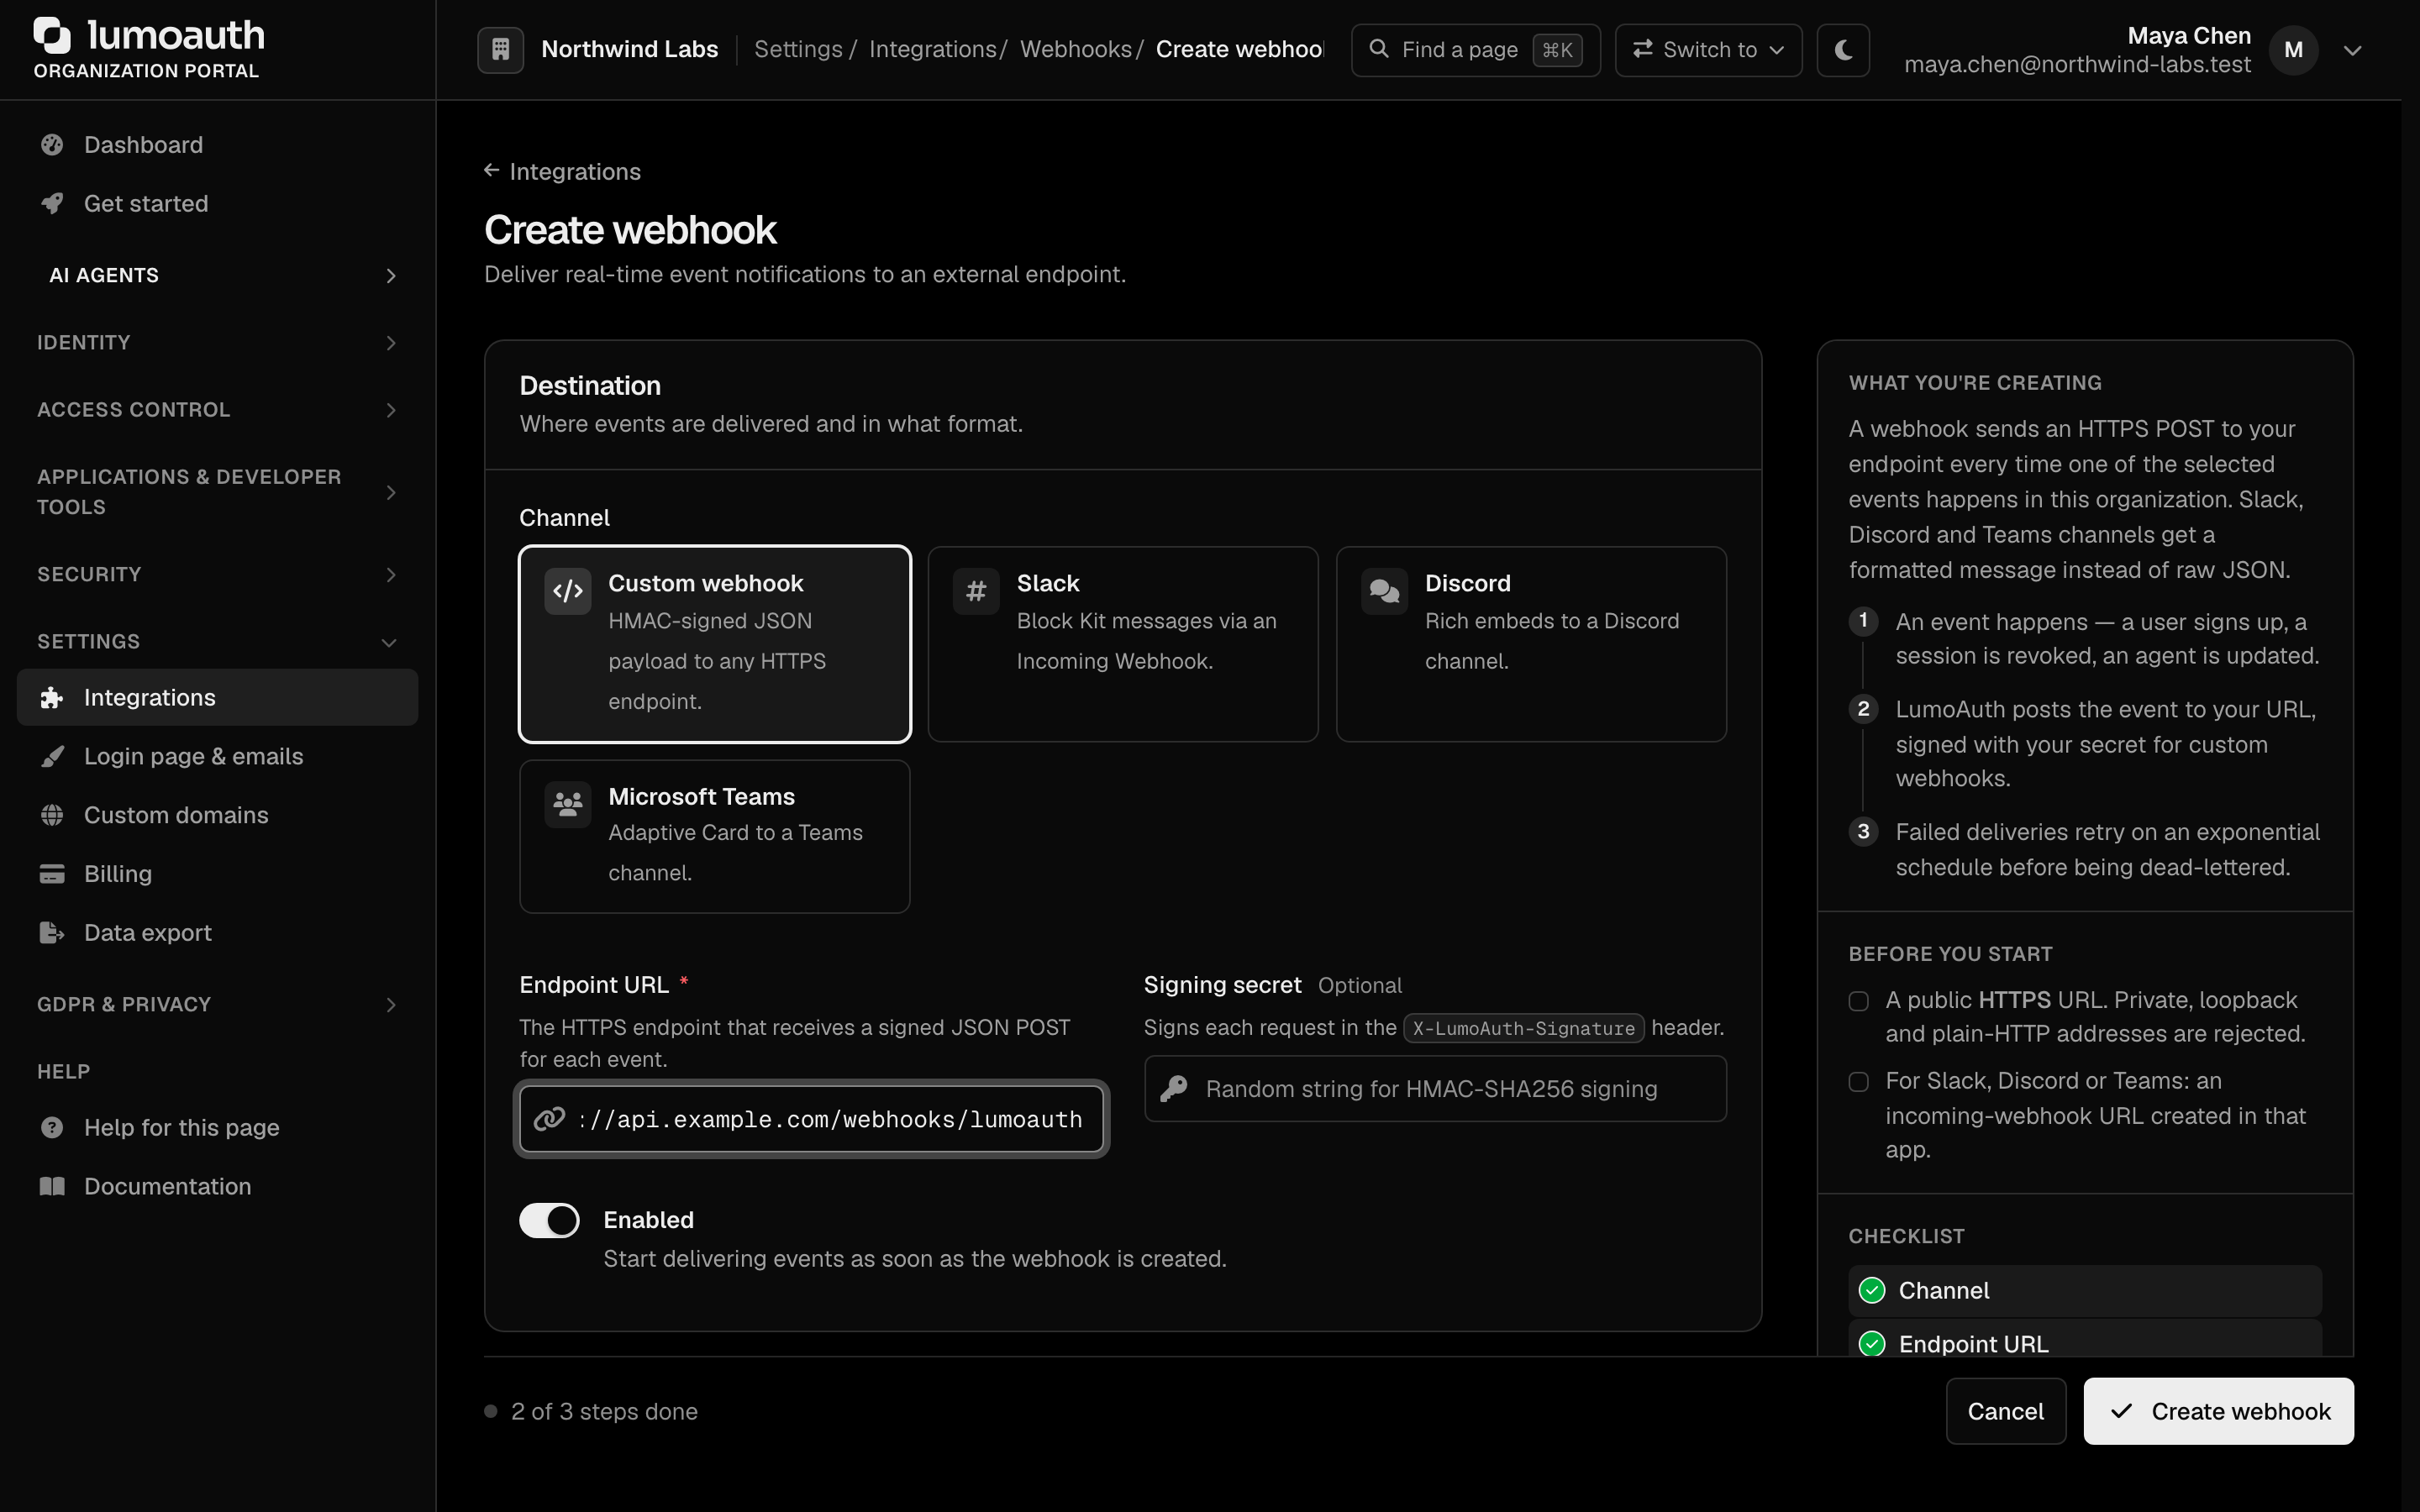
Task: Click the Cancel button
Action: [x=2005, y=1411]
